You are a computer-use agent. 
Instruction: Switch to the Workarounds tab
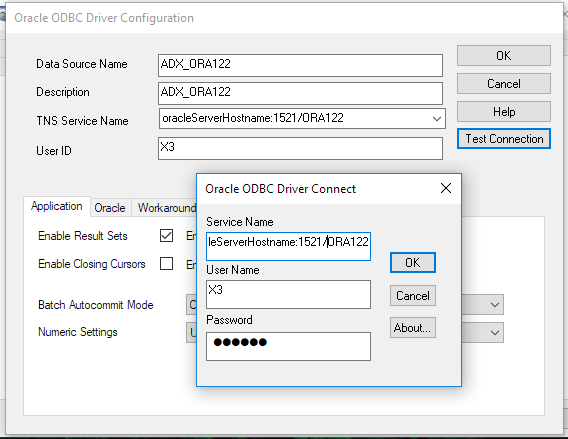tap(164, 208)
